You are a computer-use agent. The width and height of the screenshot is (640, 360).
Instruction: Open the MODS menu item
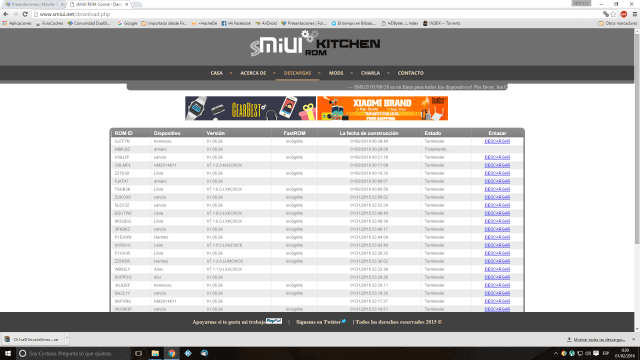tap(336, 73)
